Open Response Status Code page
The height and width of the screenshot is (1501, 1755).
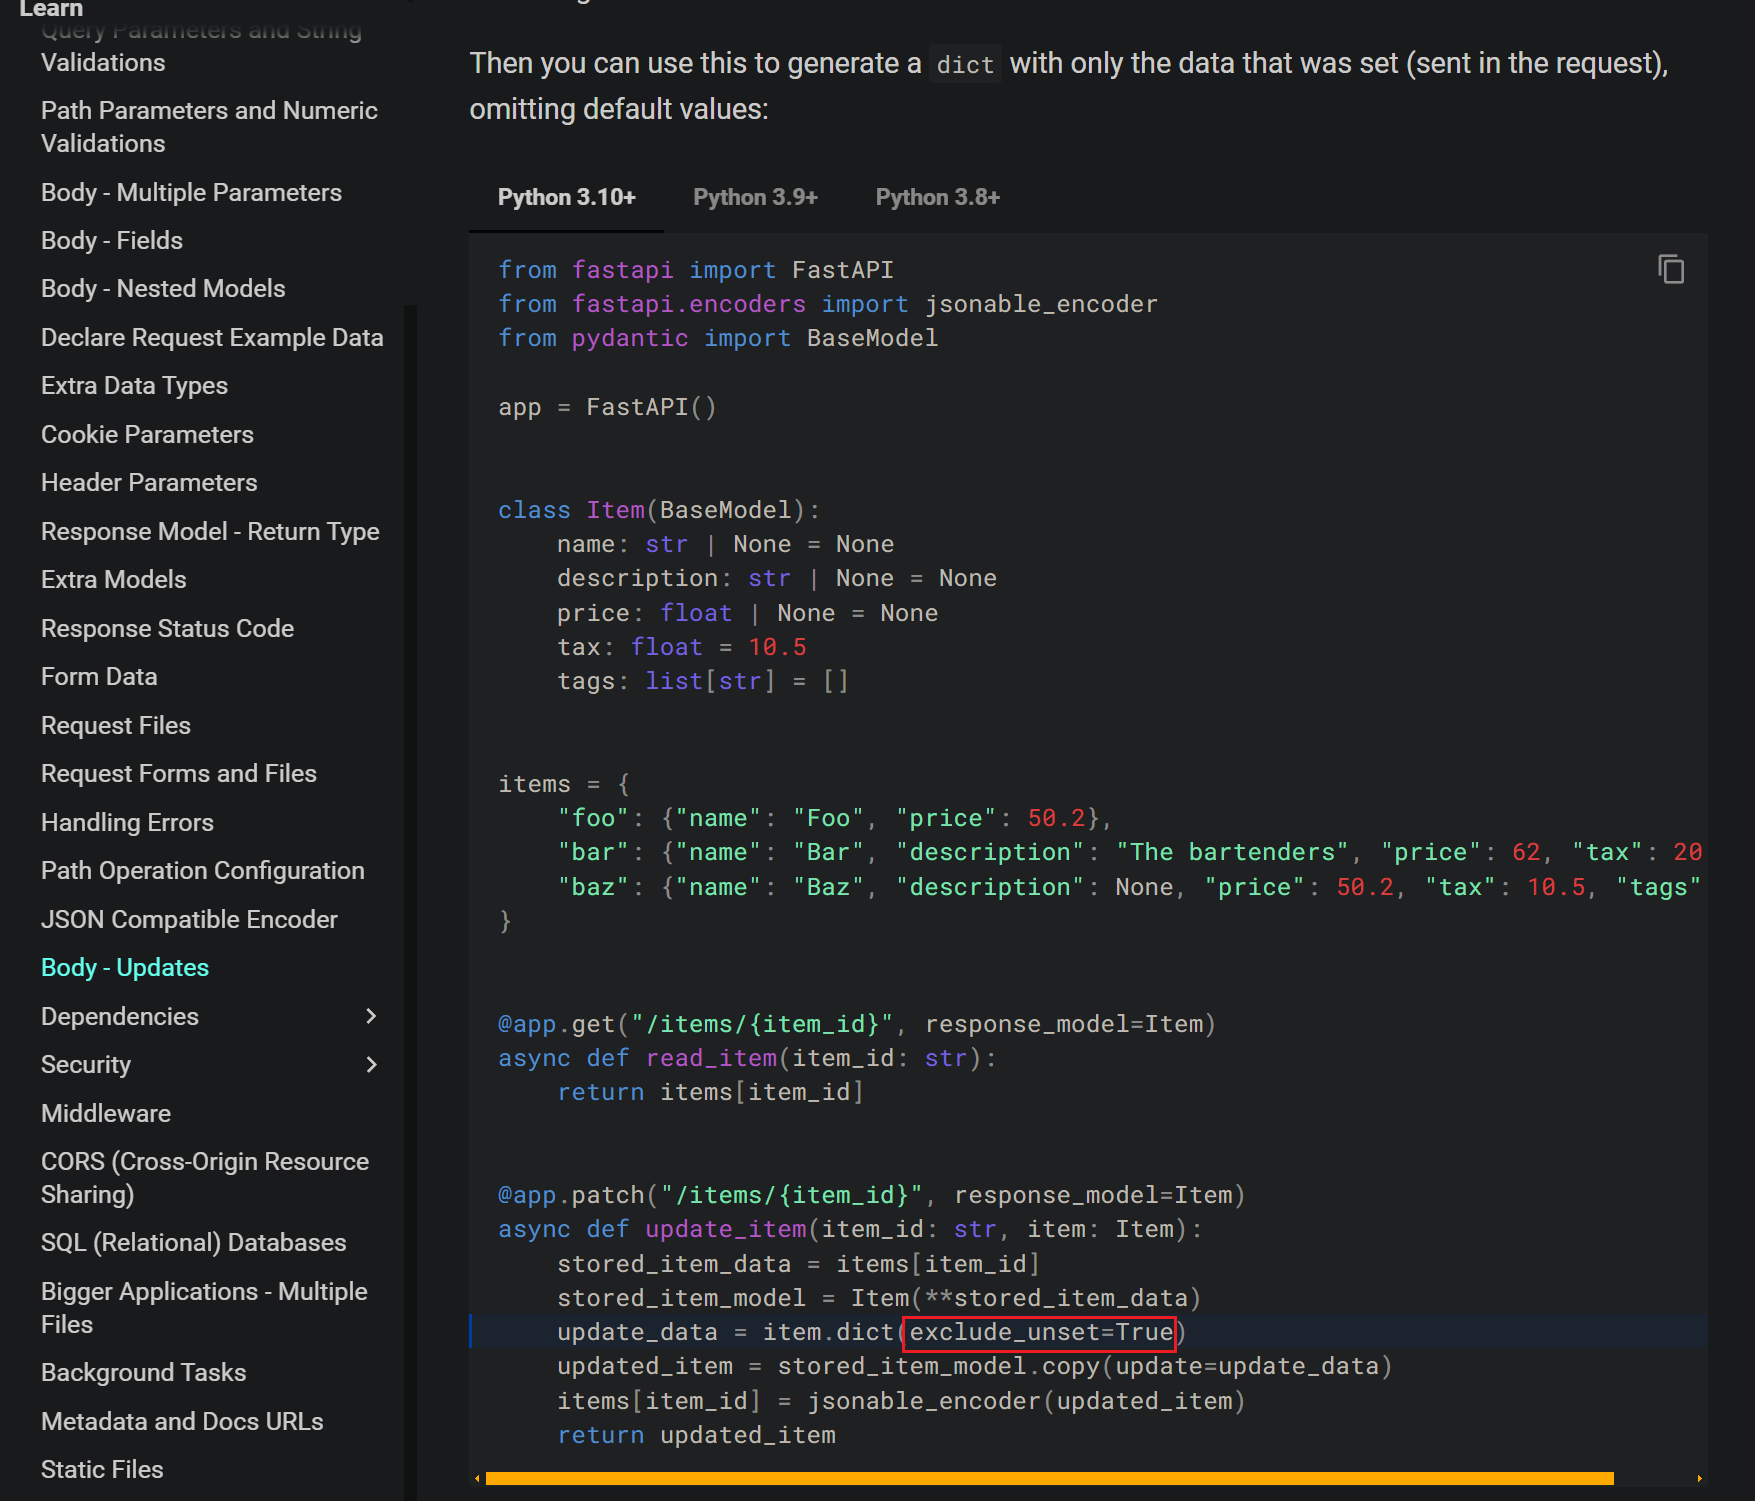pyautogui.click(x=167, y=629)
